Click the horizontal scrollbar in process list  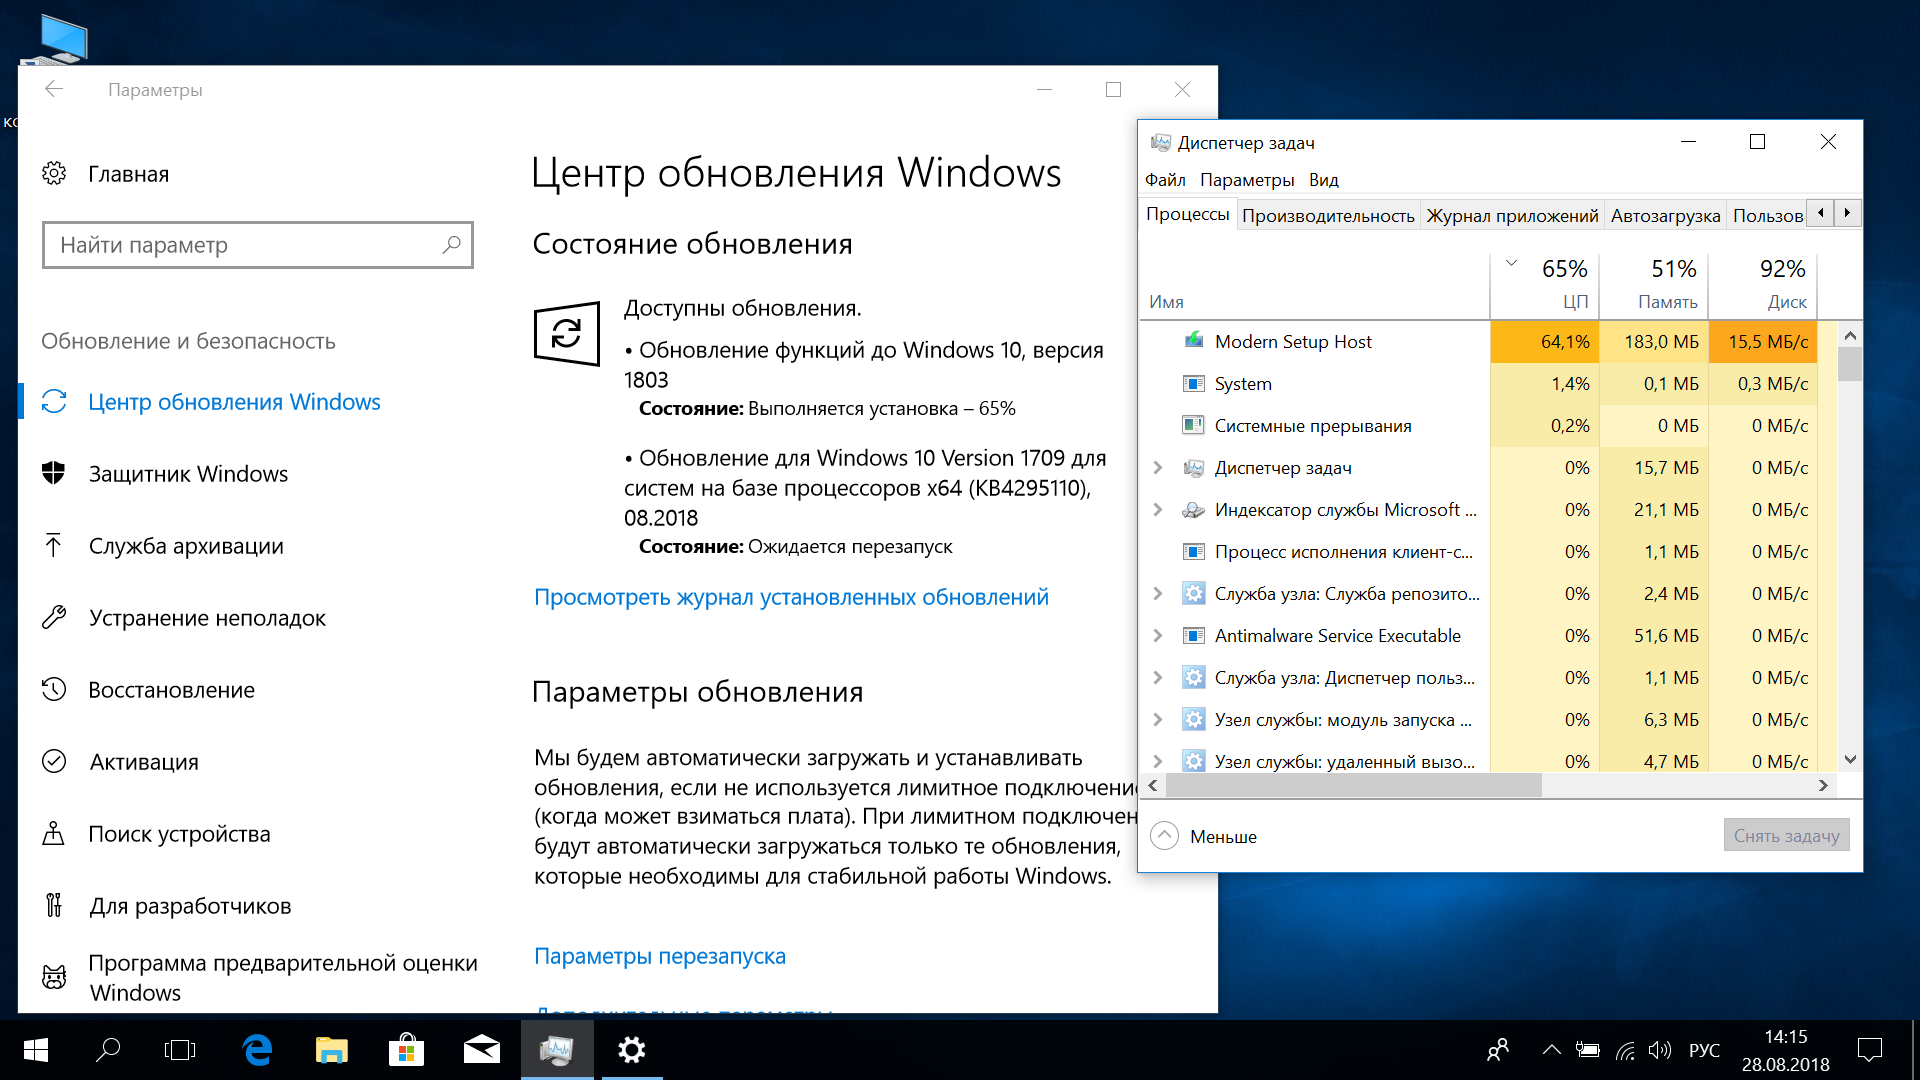click(1354, 786)
